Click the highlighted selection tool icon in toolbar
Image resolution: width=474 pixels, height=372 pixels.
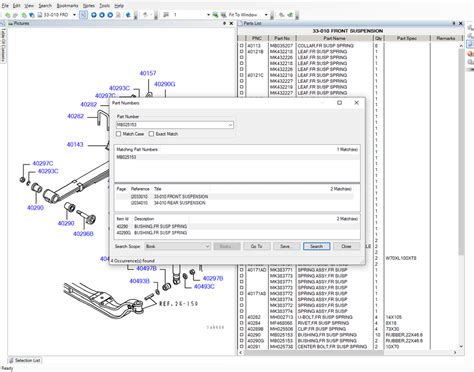click(x=83, y=15)
